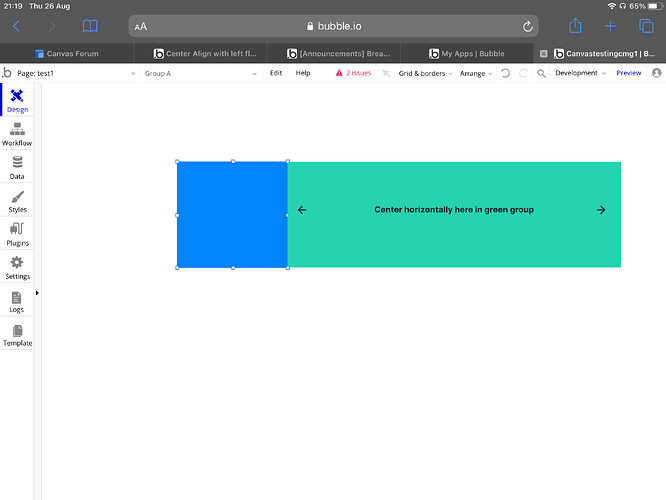Click the search magnifier in Bubble toolbar
Screen dimensions: 666x500
click(x=541, y=73)
